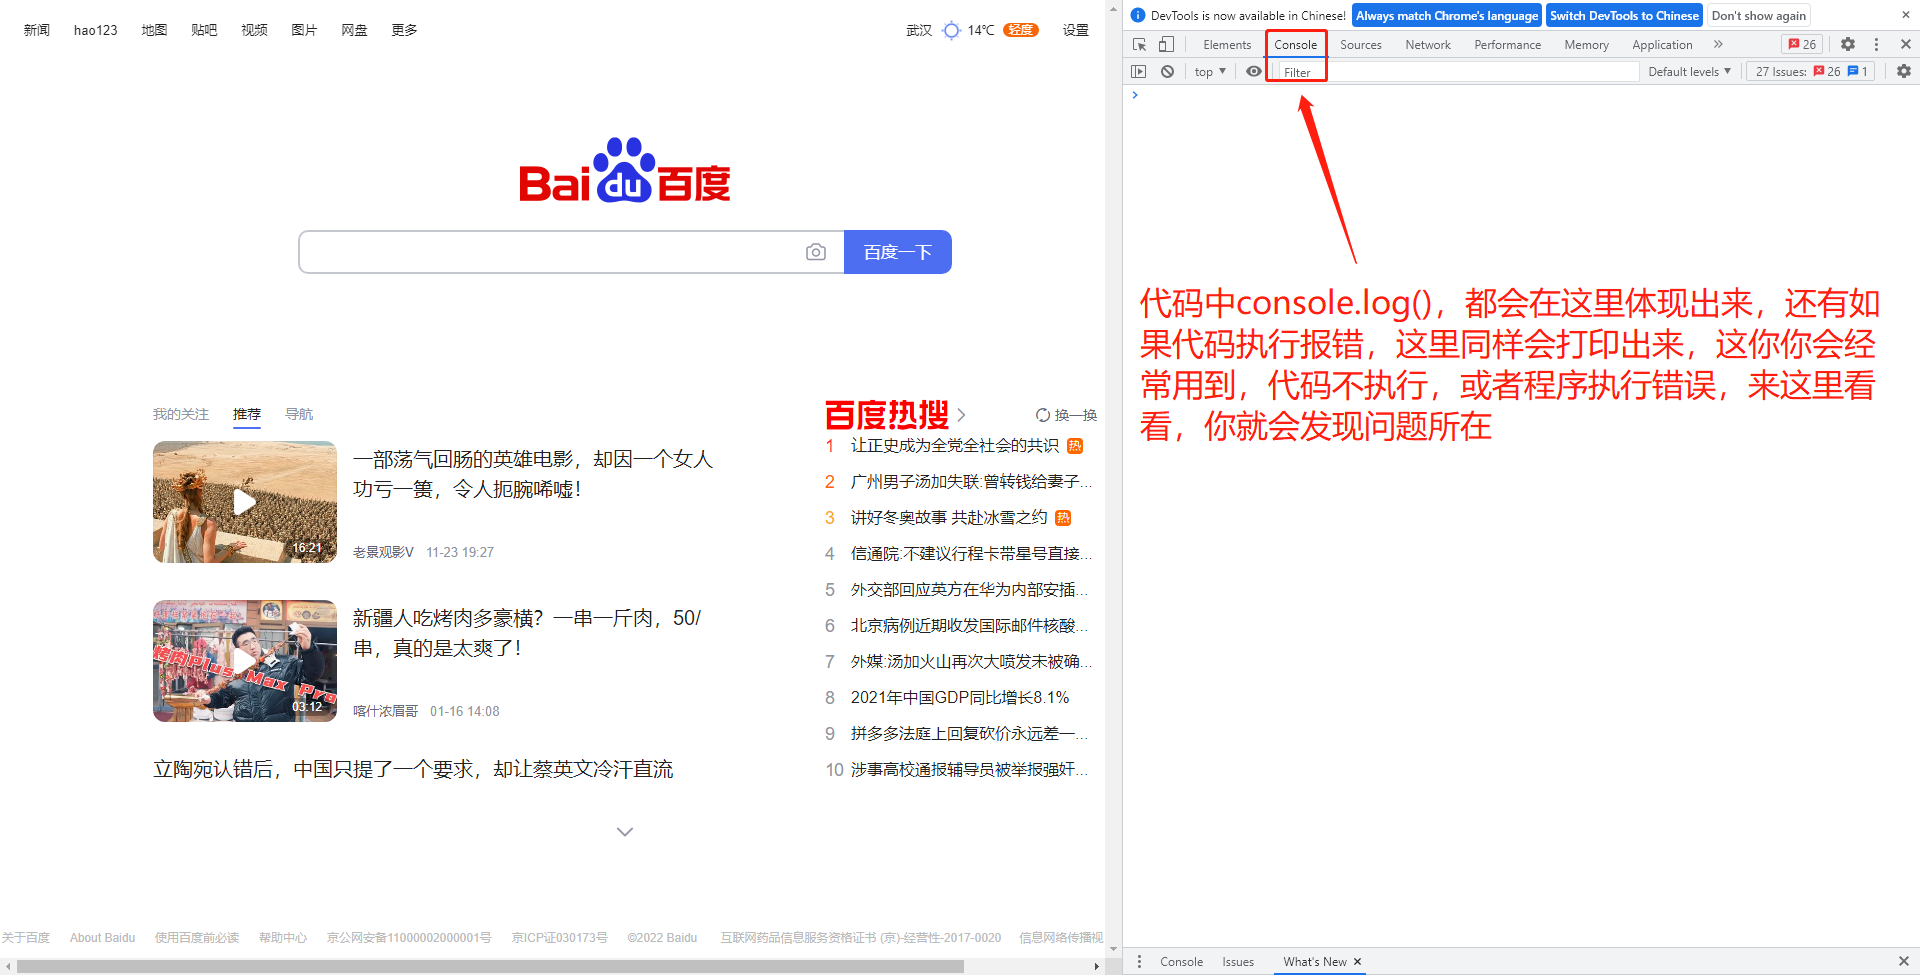Click Don't show again button

[x=1758, y=15]
